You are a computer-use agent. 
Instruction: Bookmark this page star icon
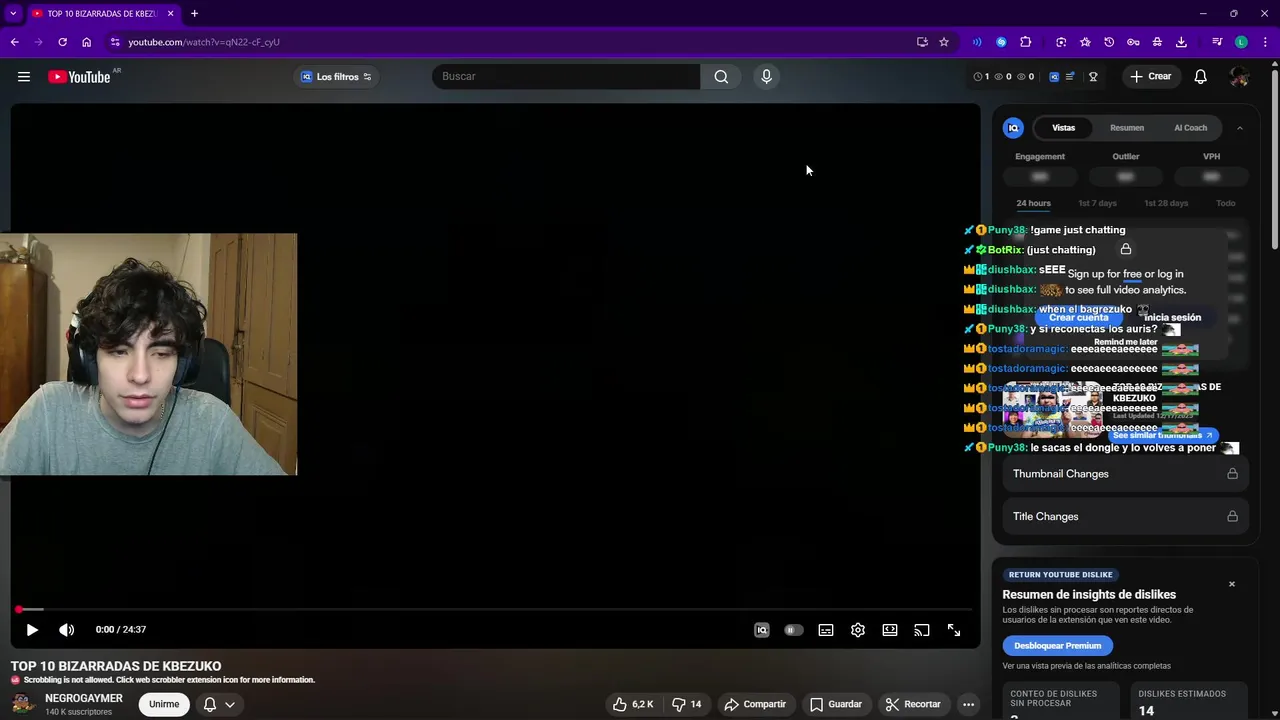tap(944, 42)
